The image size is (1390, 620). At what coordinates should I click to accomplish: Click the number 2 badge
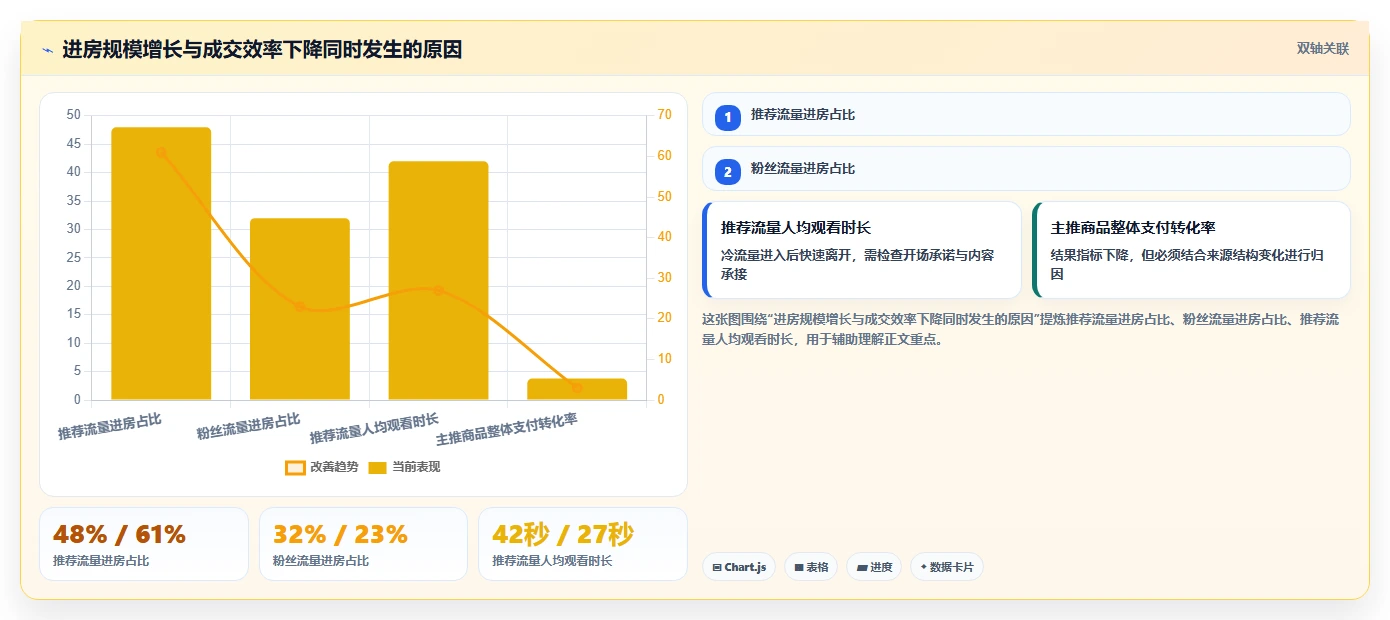point(728,171)
